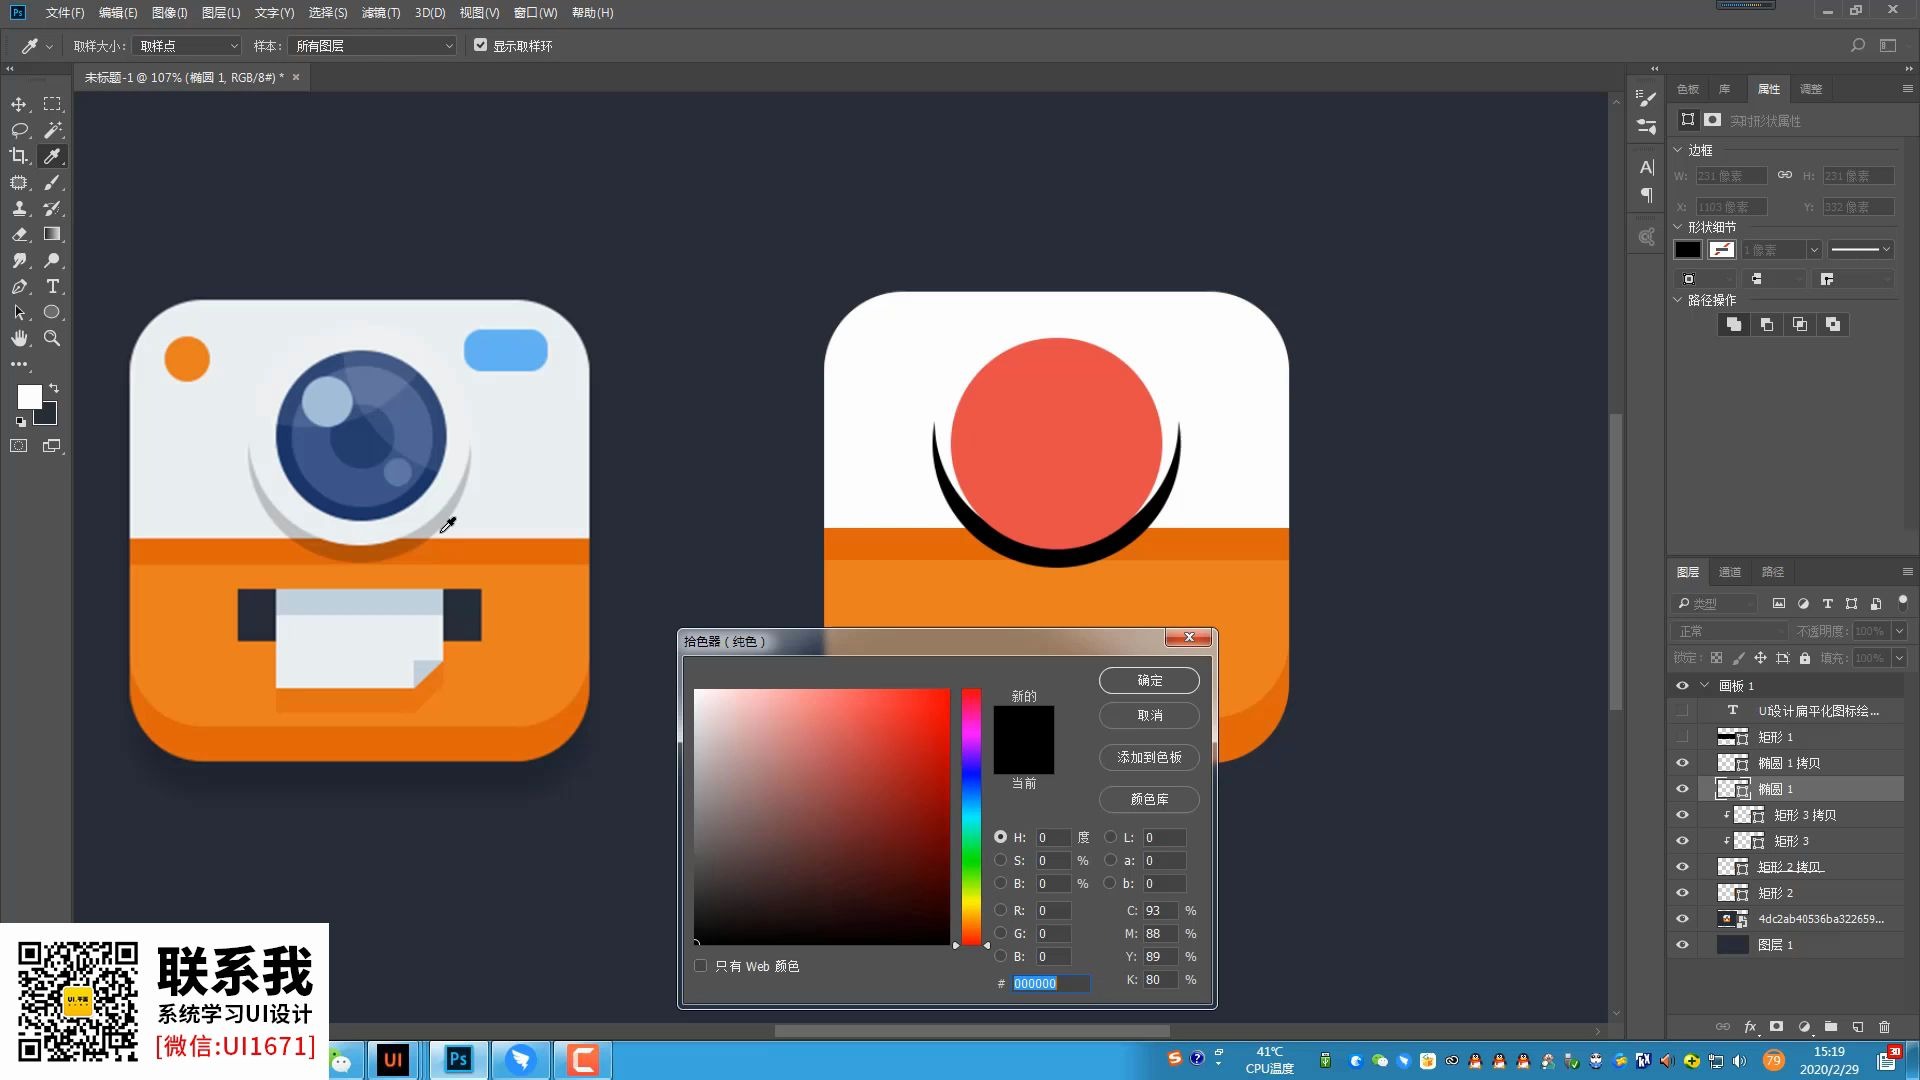Toggle the Show Sampling Ring checkbox
This screenshot has height=1080, width=1920.
[x=481, y=45]
